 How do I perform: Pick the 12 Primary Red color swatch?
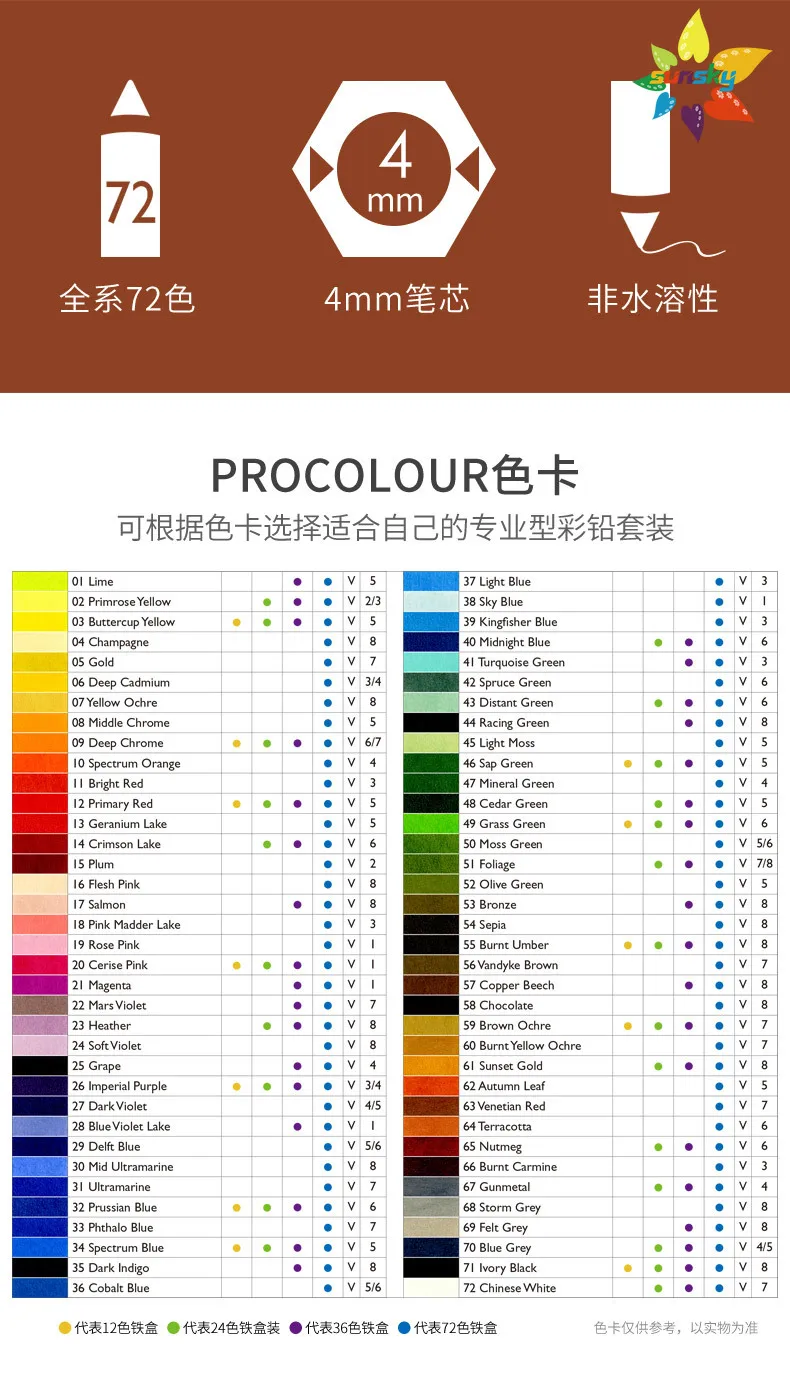point(40,803)
